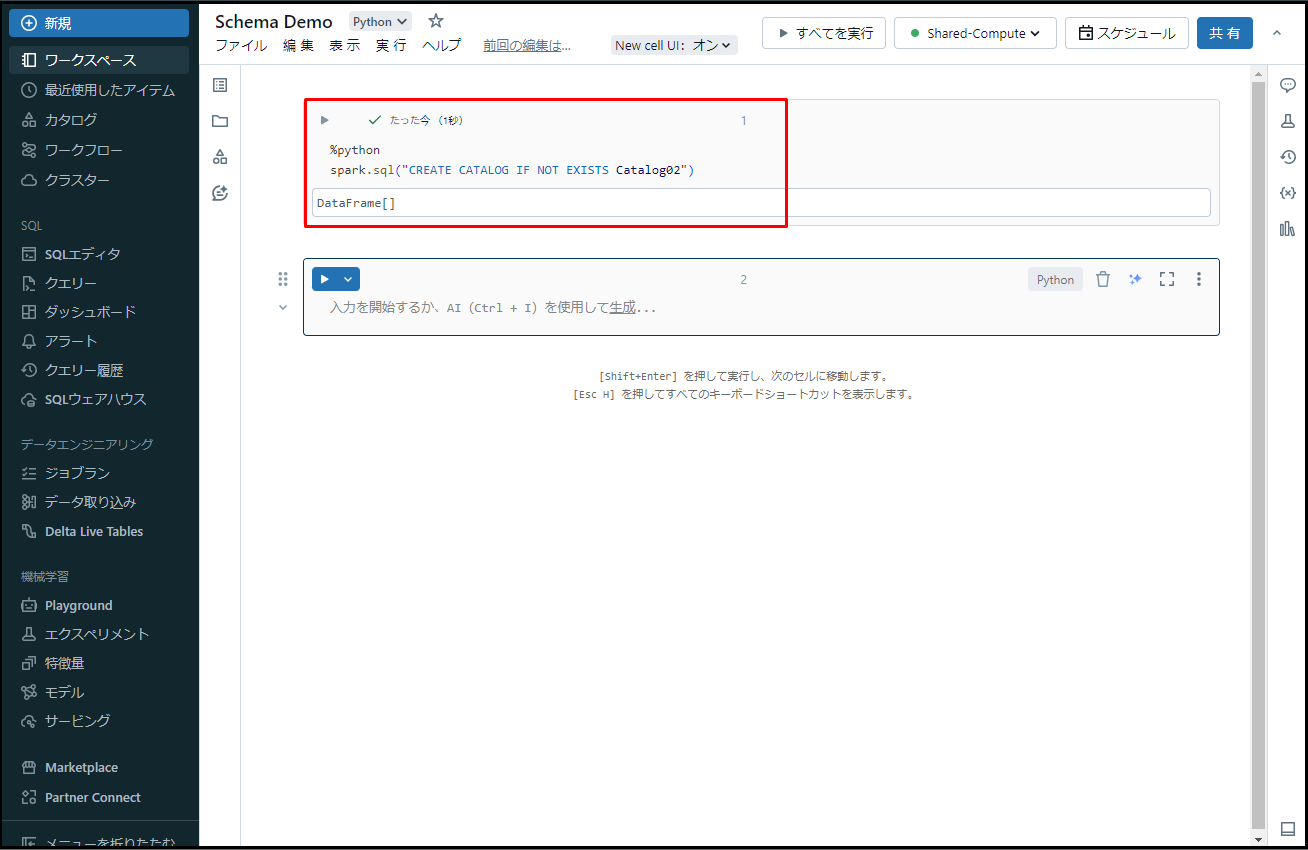Click the blue 共有 button
The image size is (1308, 850).
[x=1225, y=33]
